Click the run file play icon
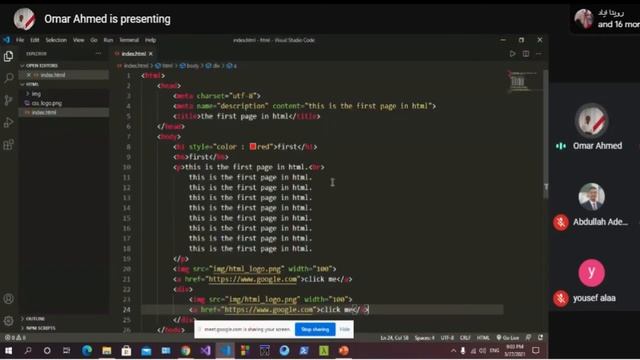This screenshot has width=640, height=360. point(512,53)
